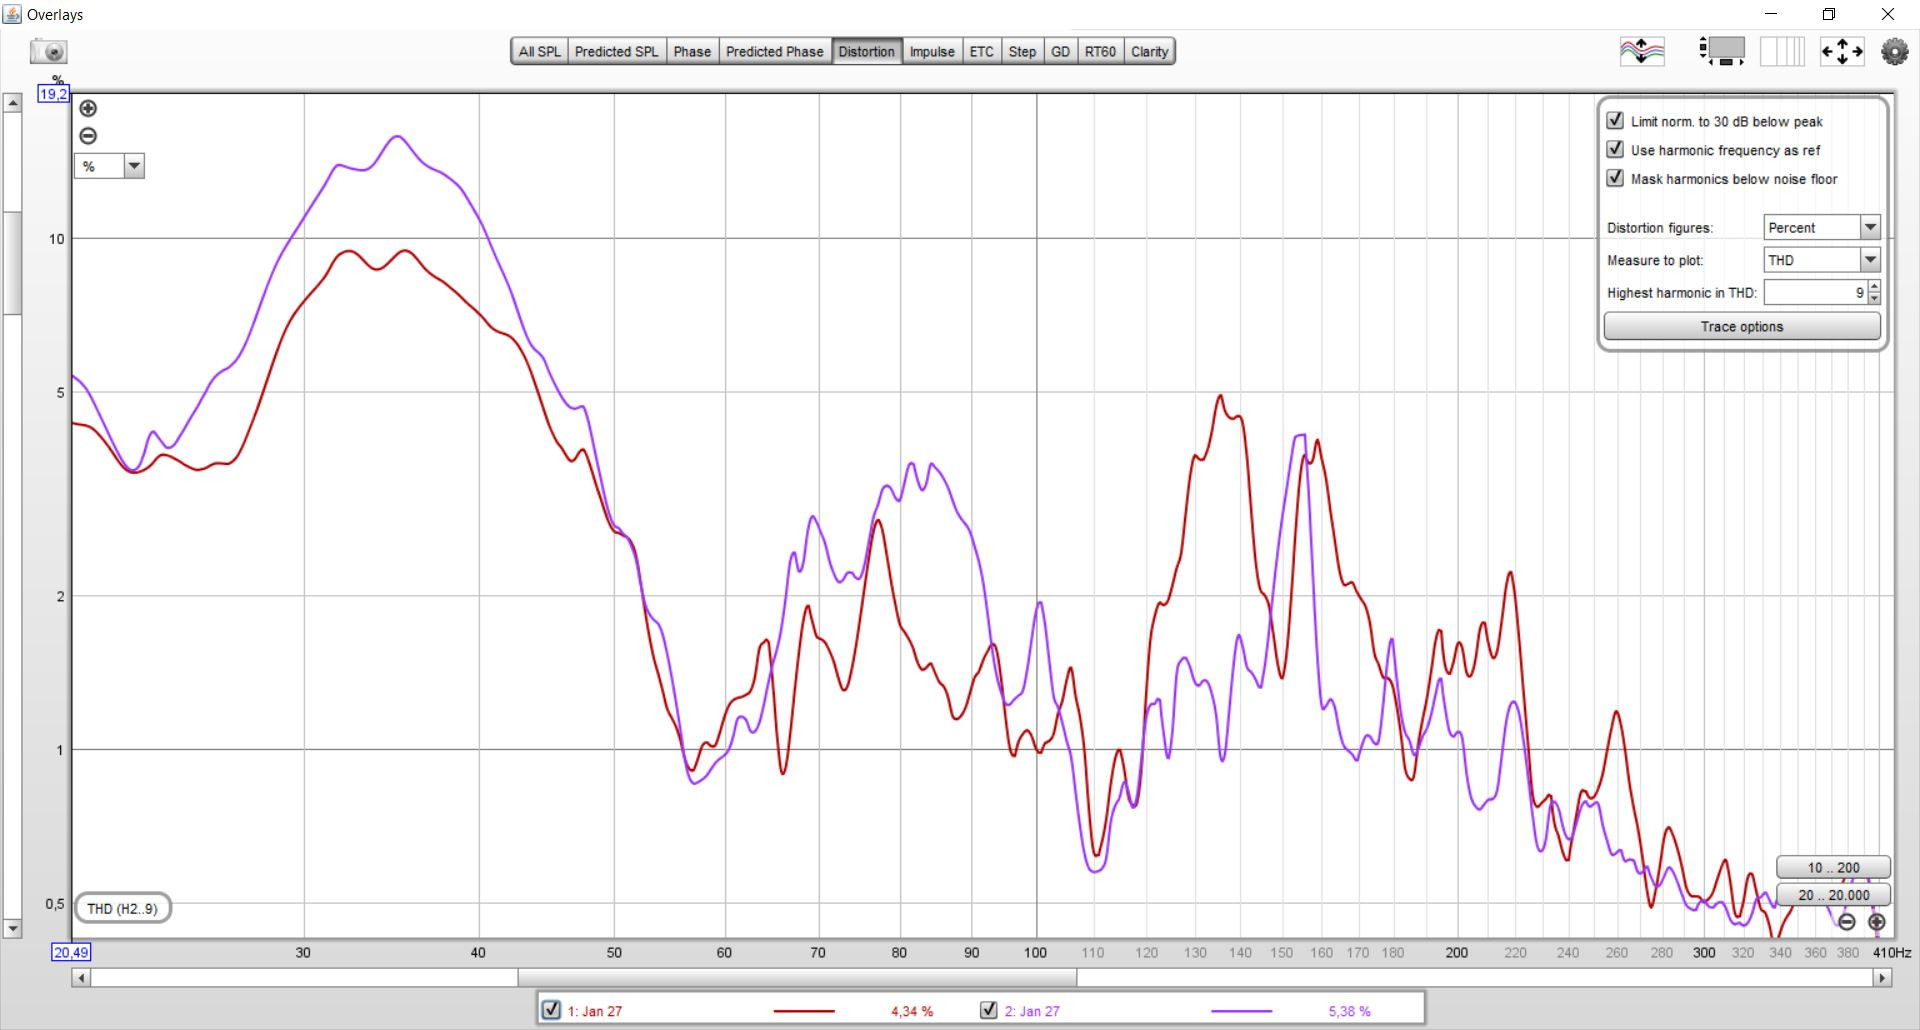Switch to the Predicted Phase tab

(775, 52)
